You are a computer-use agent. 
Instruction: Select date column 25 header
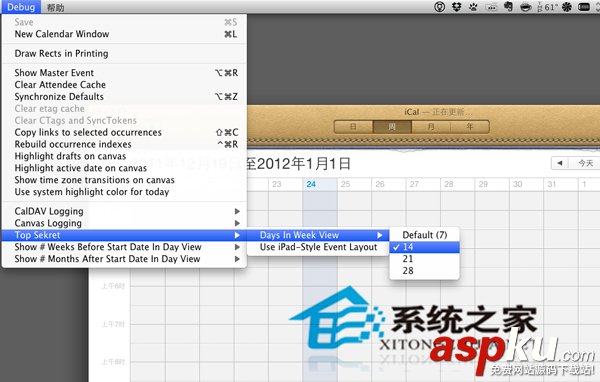[354, 184]
